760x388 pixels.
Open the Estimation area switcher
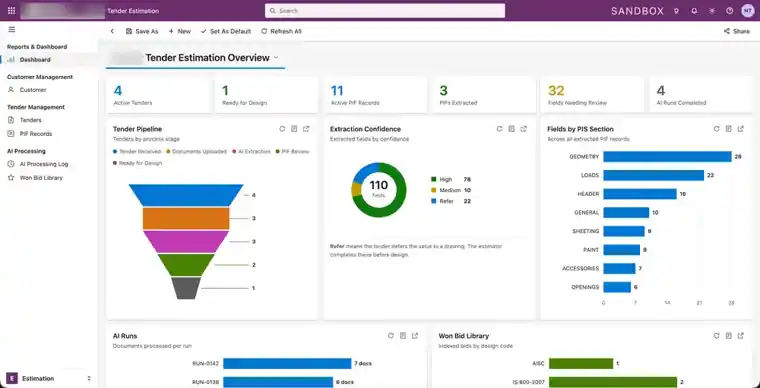pos(48,378)
